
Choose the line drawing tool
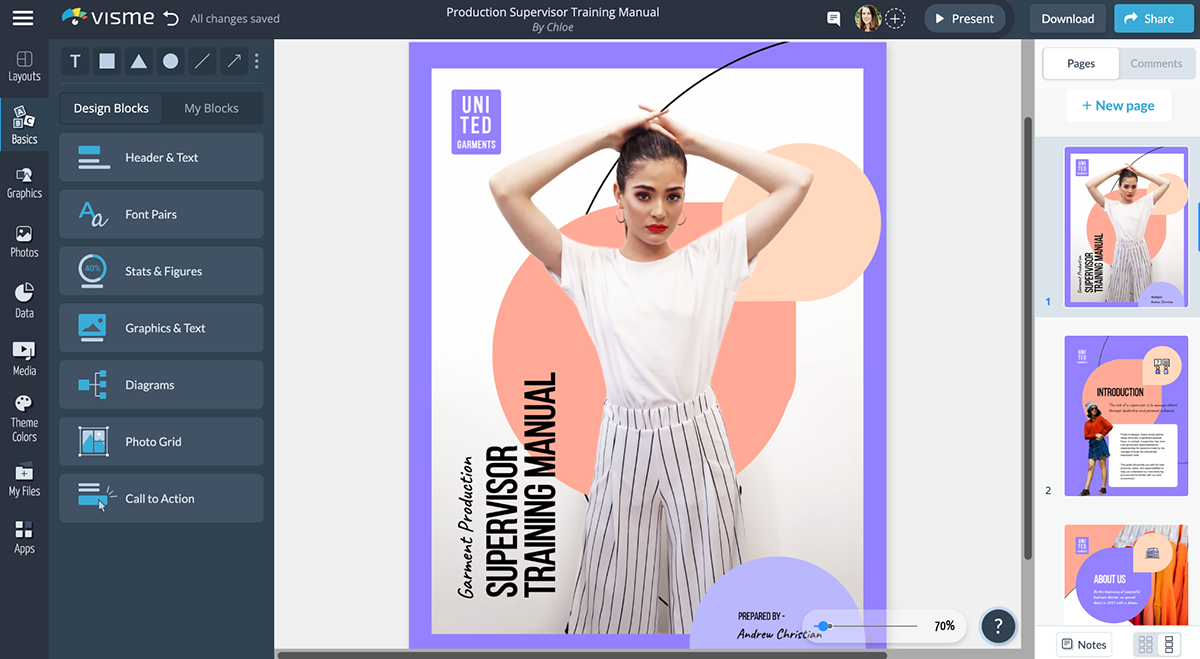pyautogui.click(x=201, y=61)
